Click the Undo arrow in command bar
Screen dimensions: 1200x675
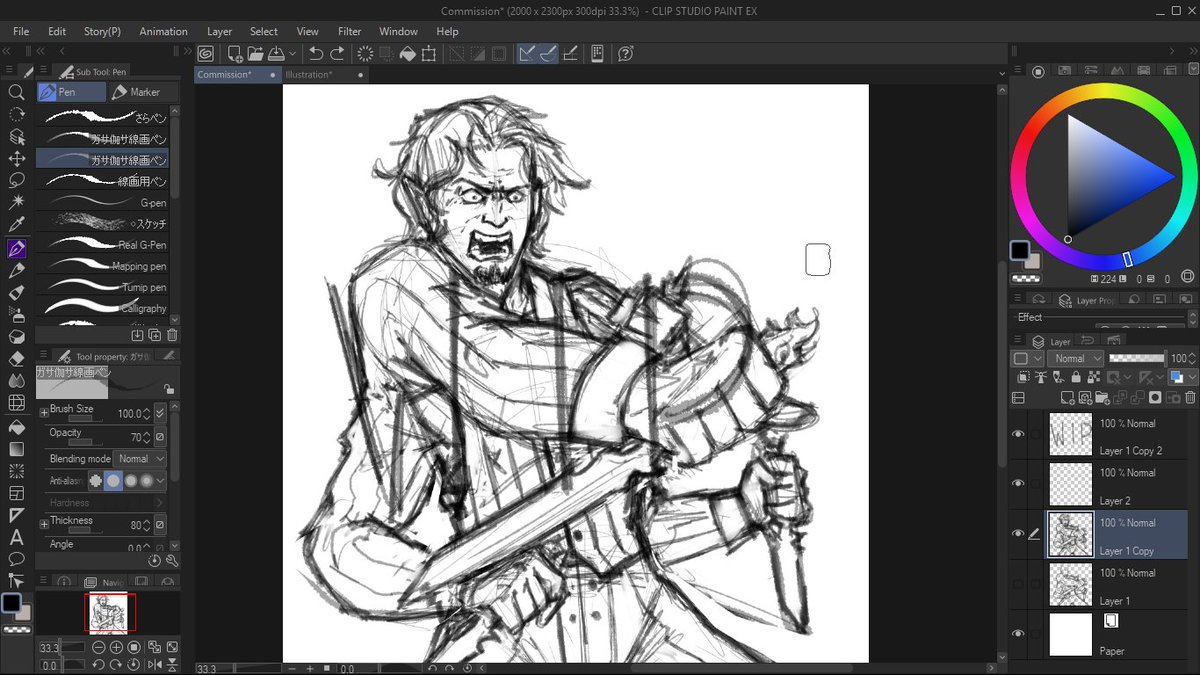316,54
